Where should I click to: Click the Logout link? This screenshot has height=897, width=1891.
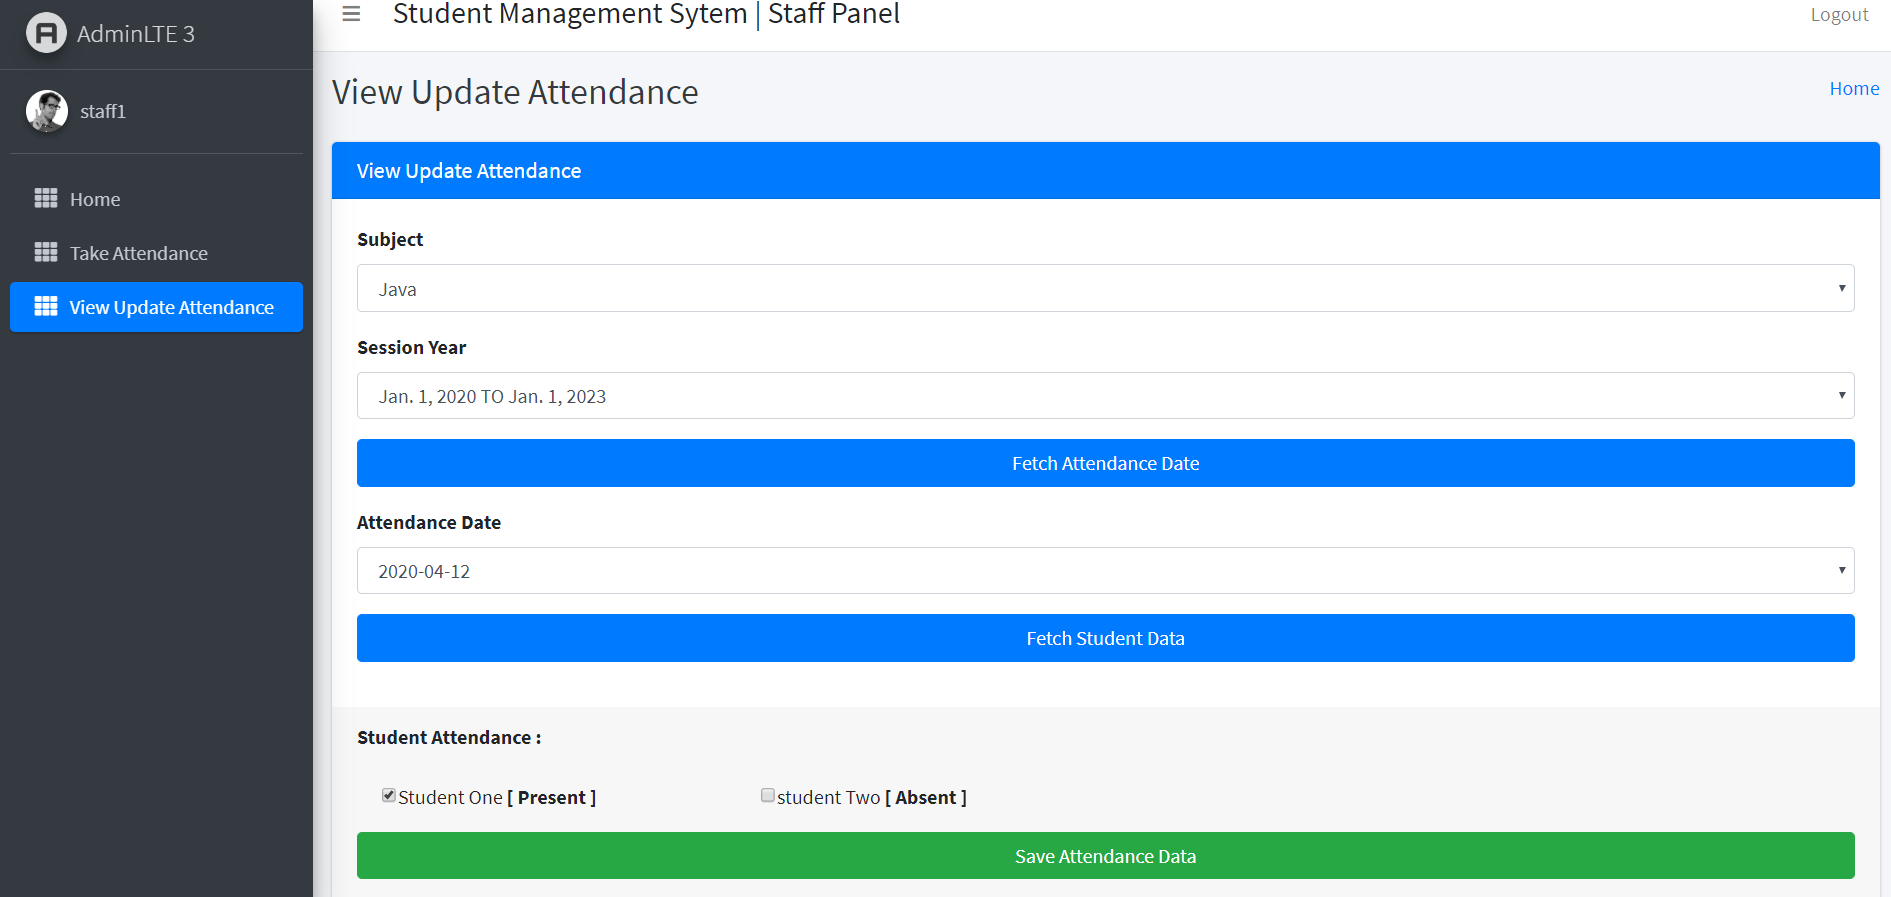pyautogui.click(x=1838, y=15)
